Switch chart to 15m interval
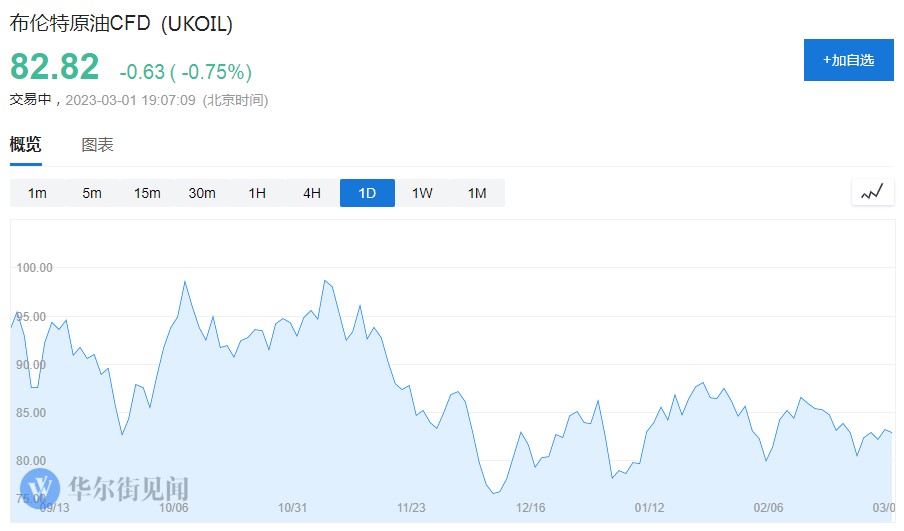This screenshot has height=531, width=904. (x=147, y=193)
